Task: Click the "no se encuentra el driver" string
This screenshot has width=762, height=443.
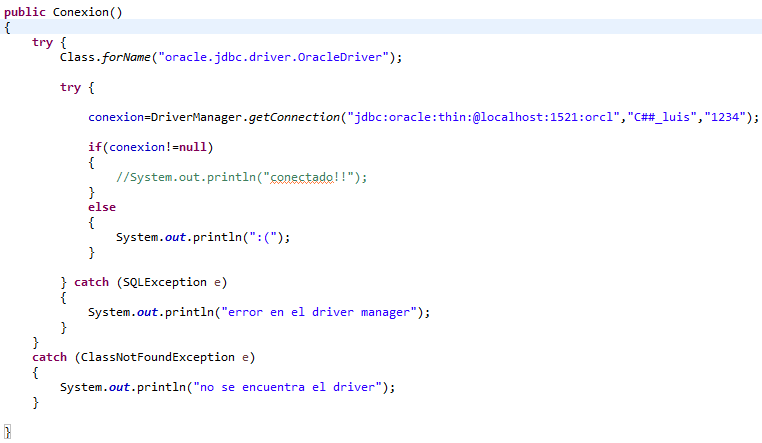Action: (x=288, y=387)
